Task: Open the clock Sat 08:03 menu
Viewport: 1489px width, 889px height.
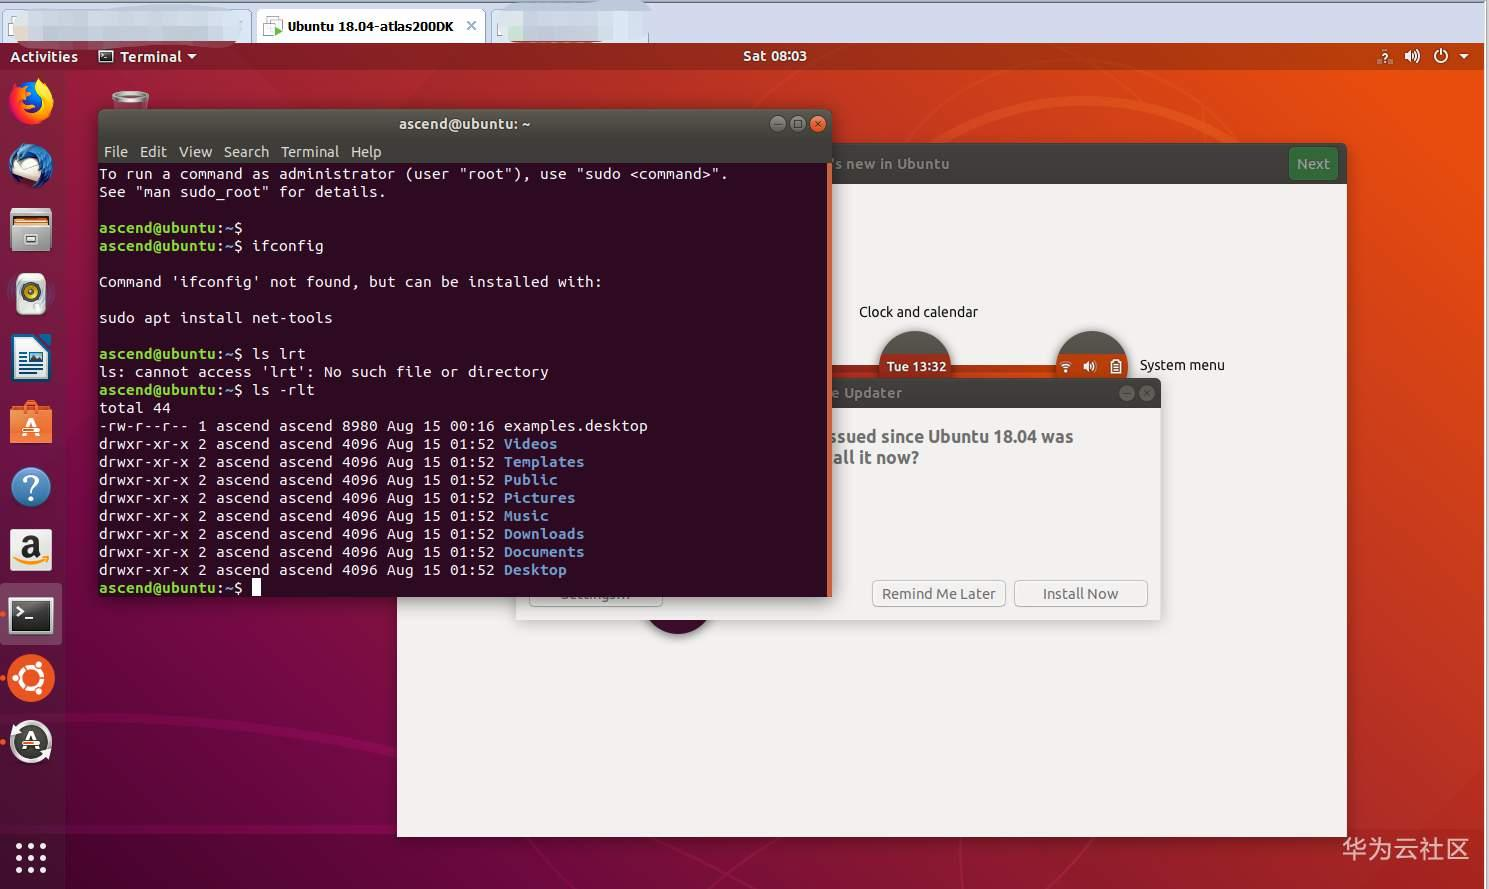Action: pyautogui.click(x=774, y=57)
